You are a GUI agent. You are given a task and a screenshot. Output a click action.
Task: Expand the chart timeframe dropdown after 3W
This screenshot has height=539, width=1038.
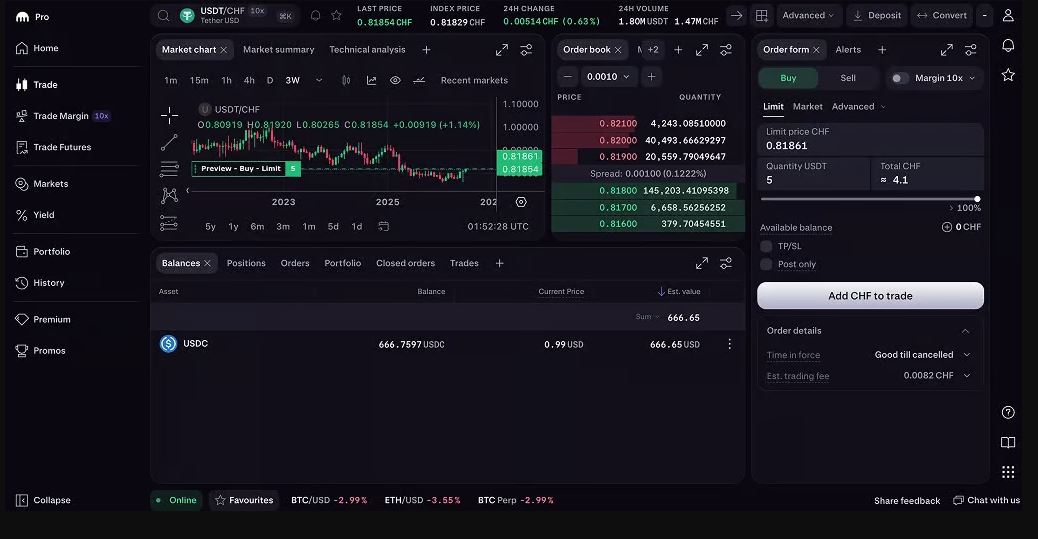[319, 80]
